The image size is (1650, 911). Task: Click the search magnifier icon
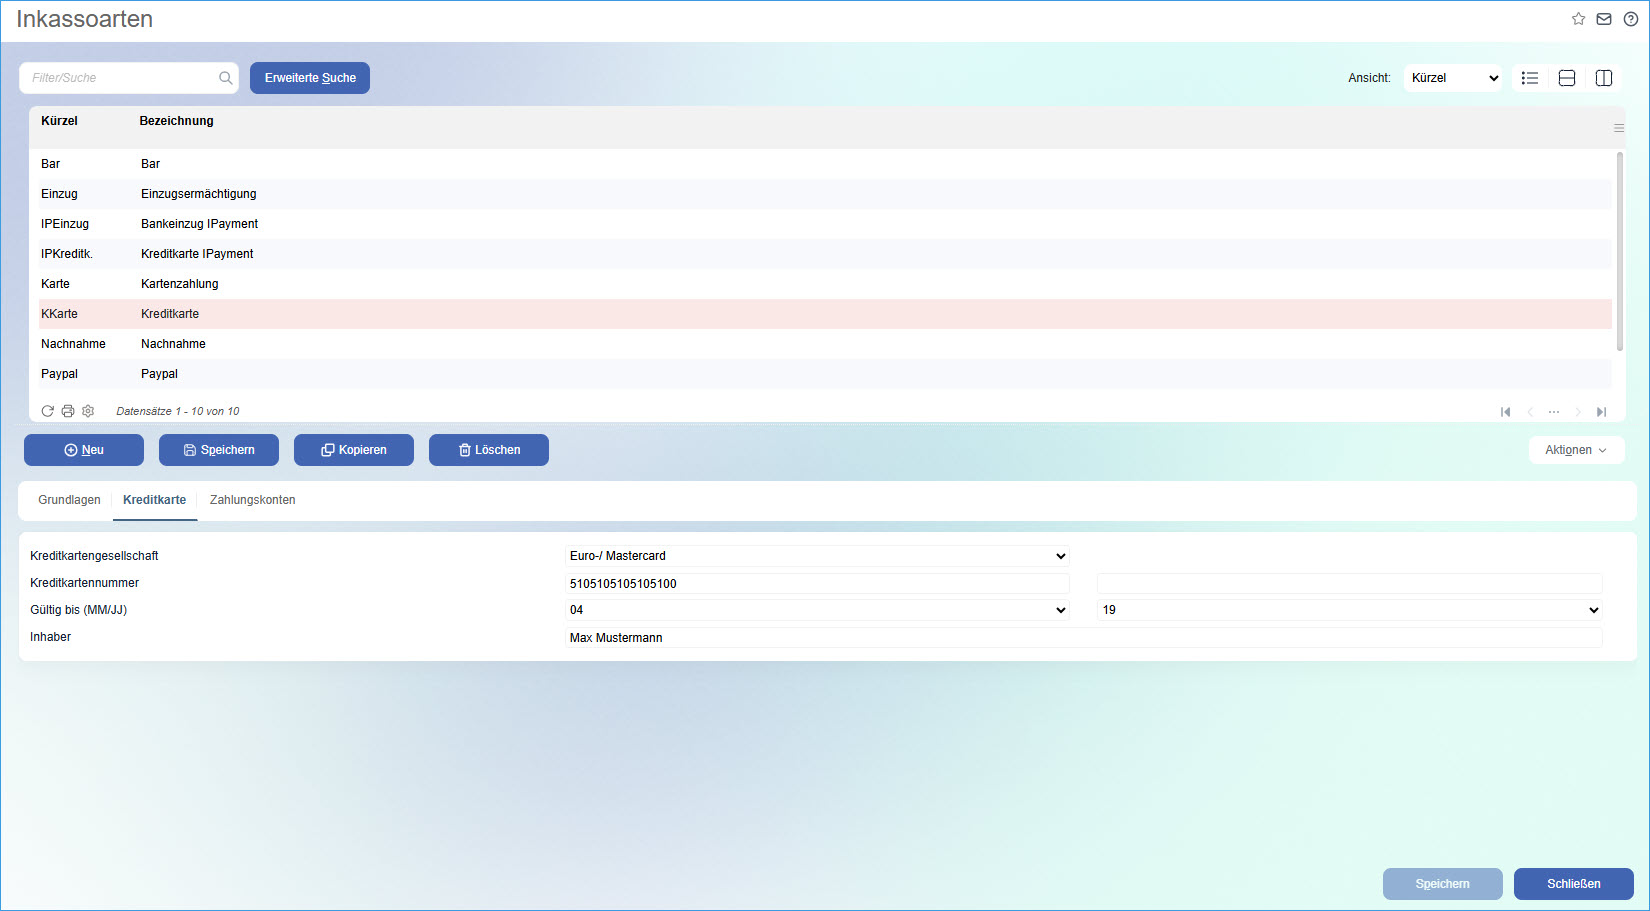226,78
